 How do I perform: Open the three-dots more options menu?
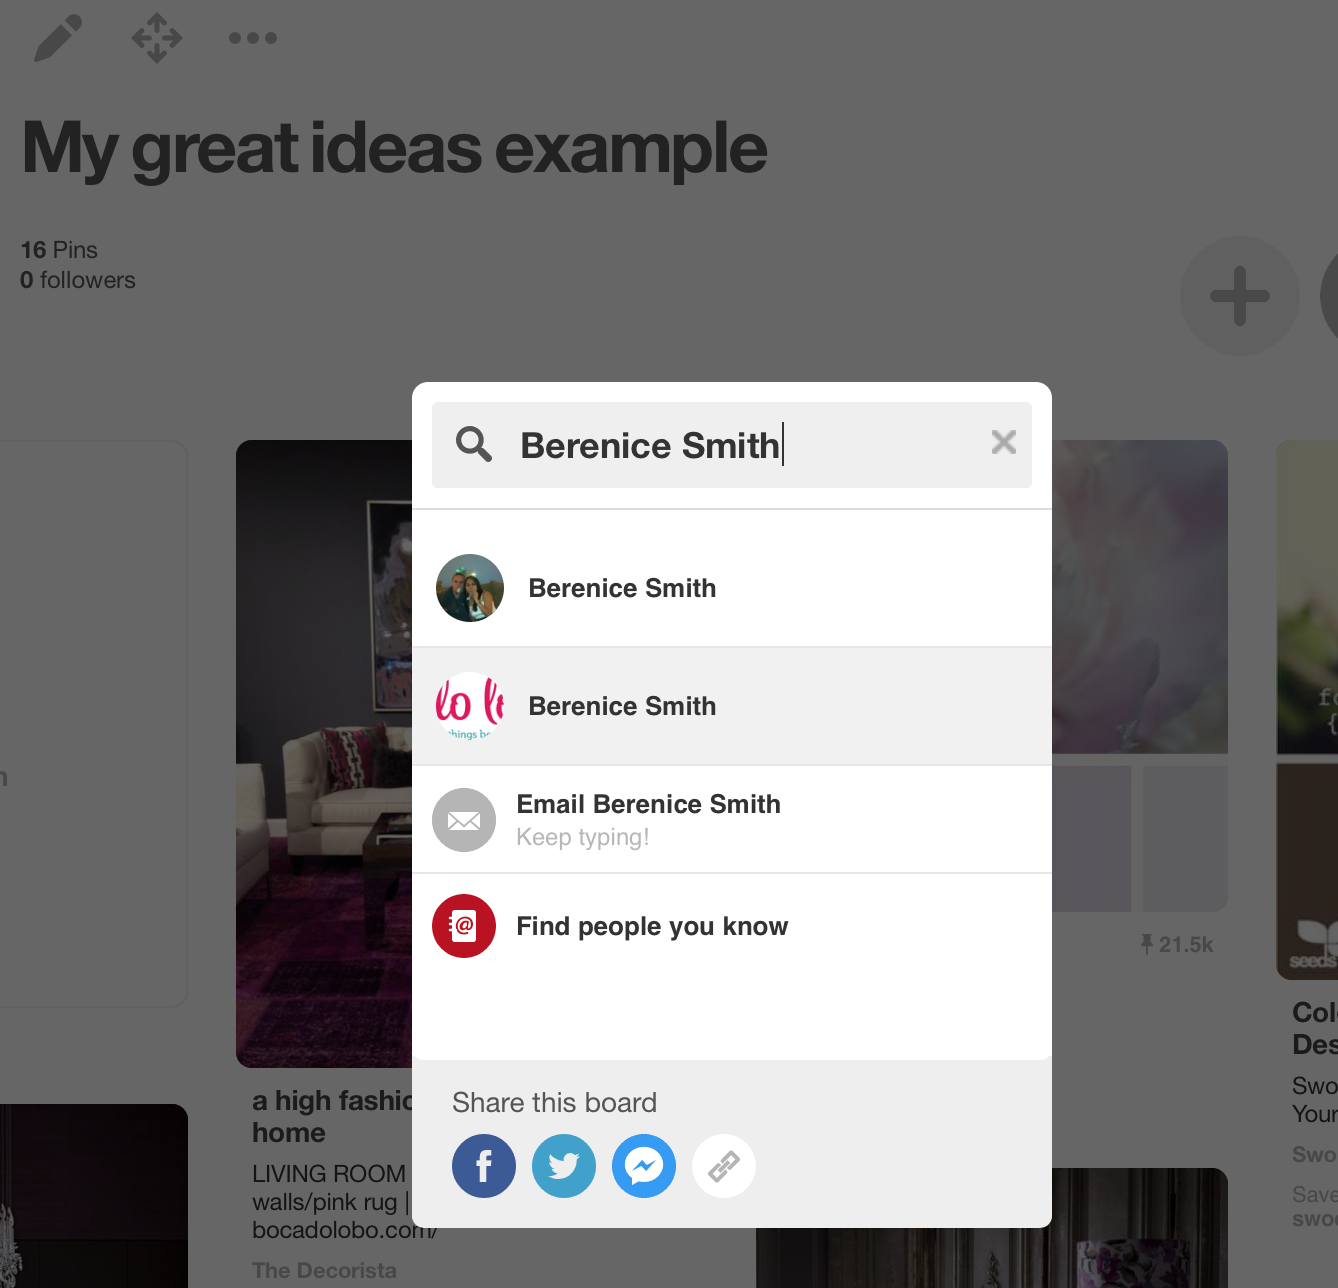pos(252,38)
